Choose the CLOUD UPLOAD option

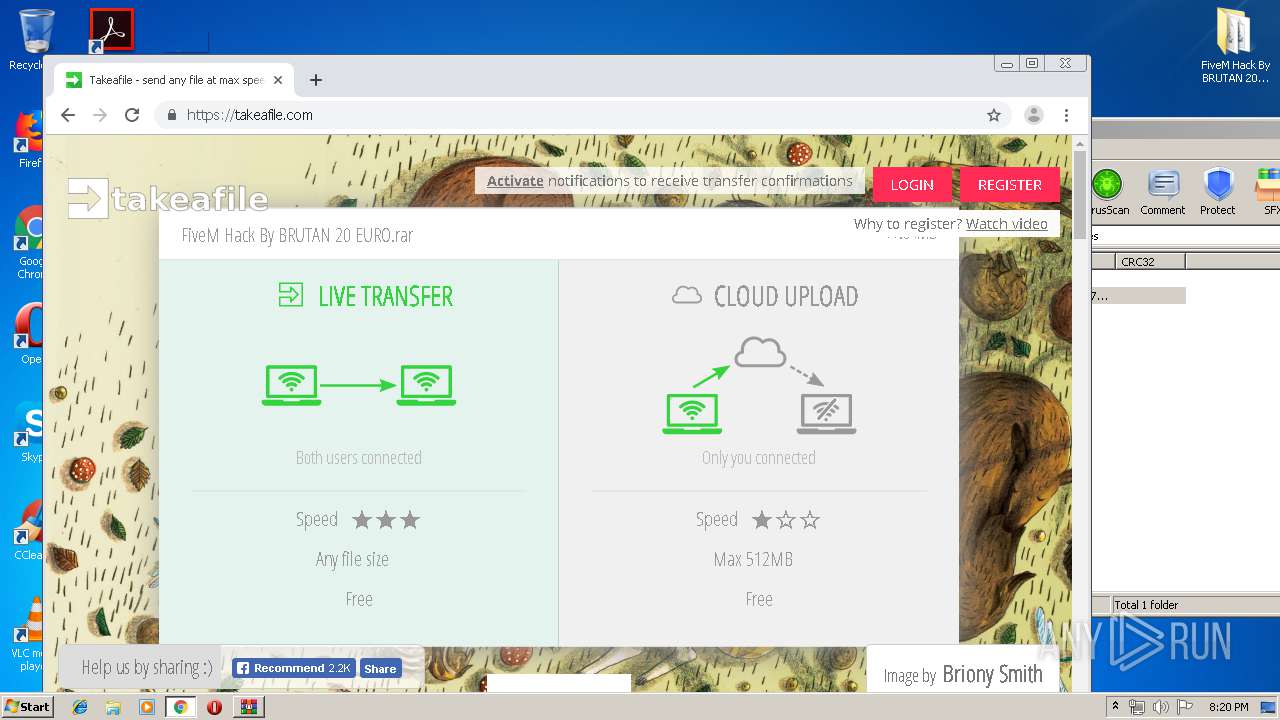(765, 296)
